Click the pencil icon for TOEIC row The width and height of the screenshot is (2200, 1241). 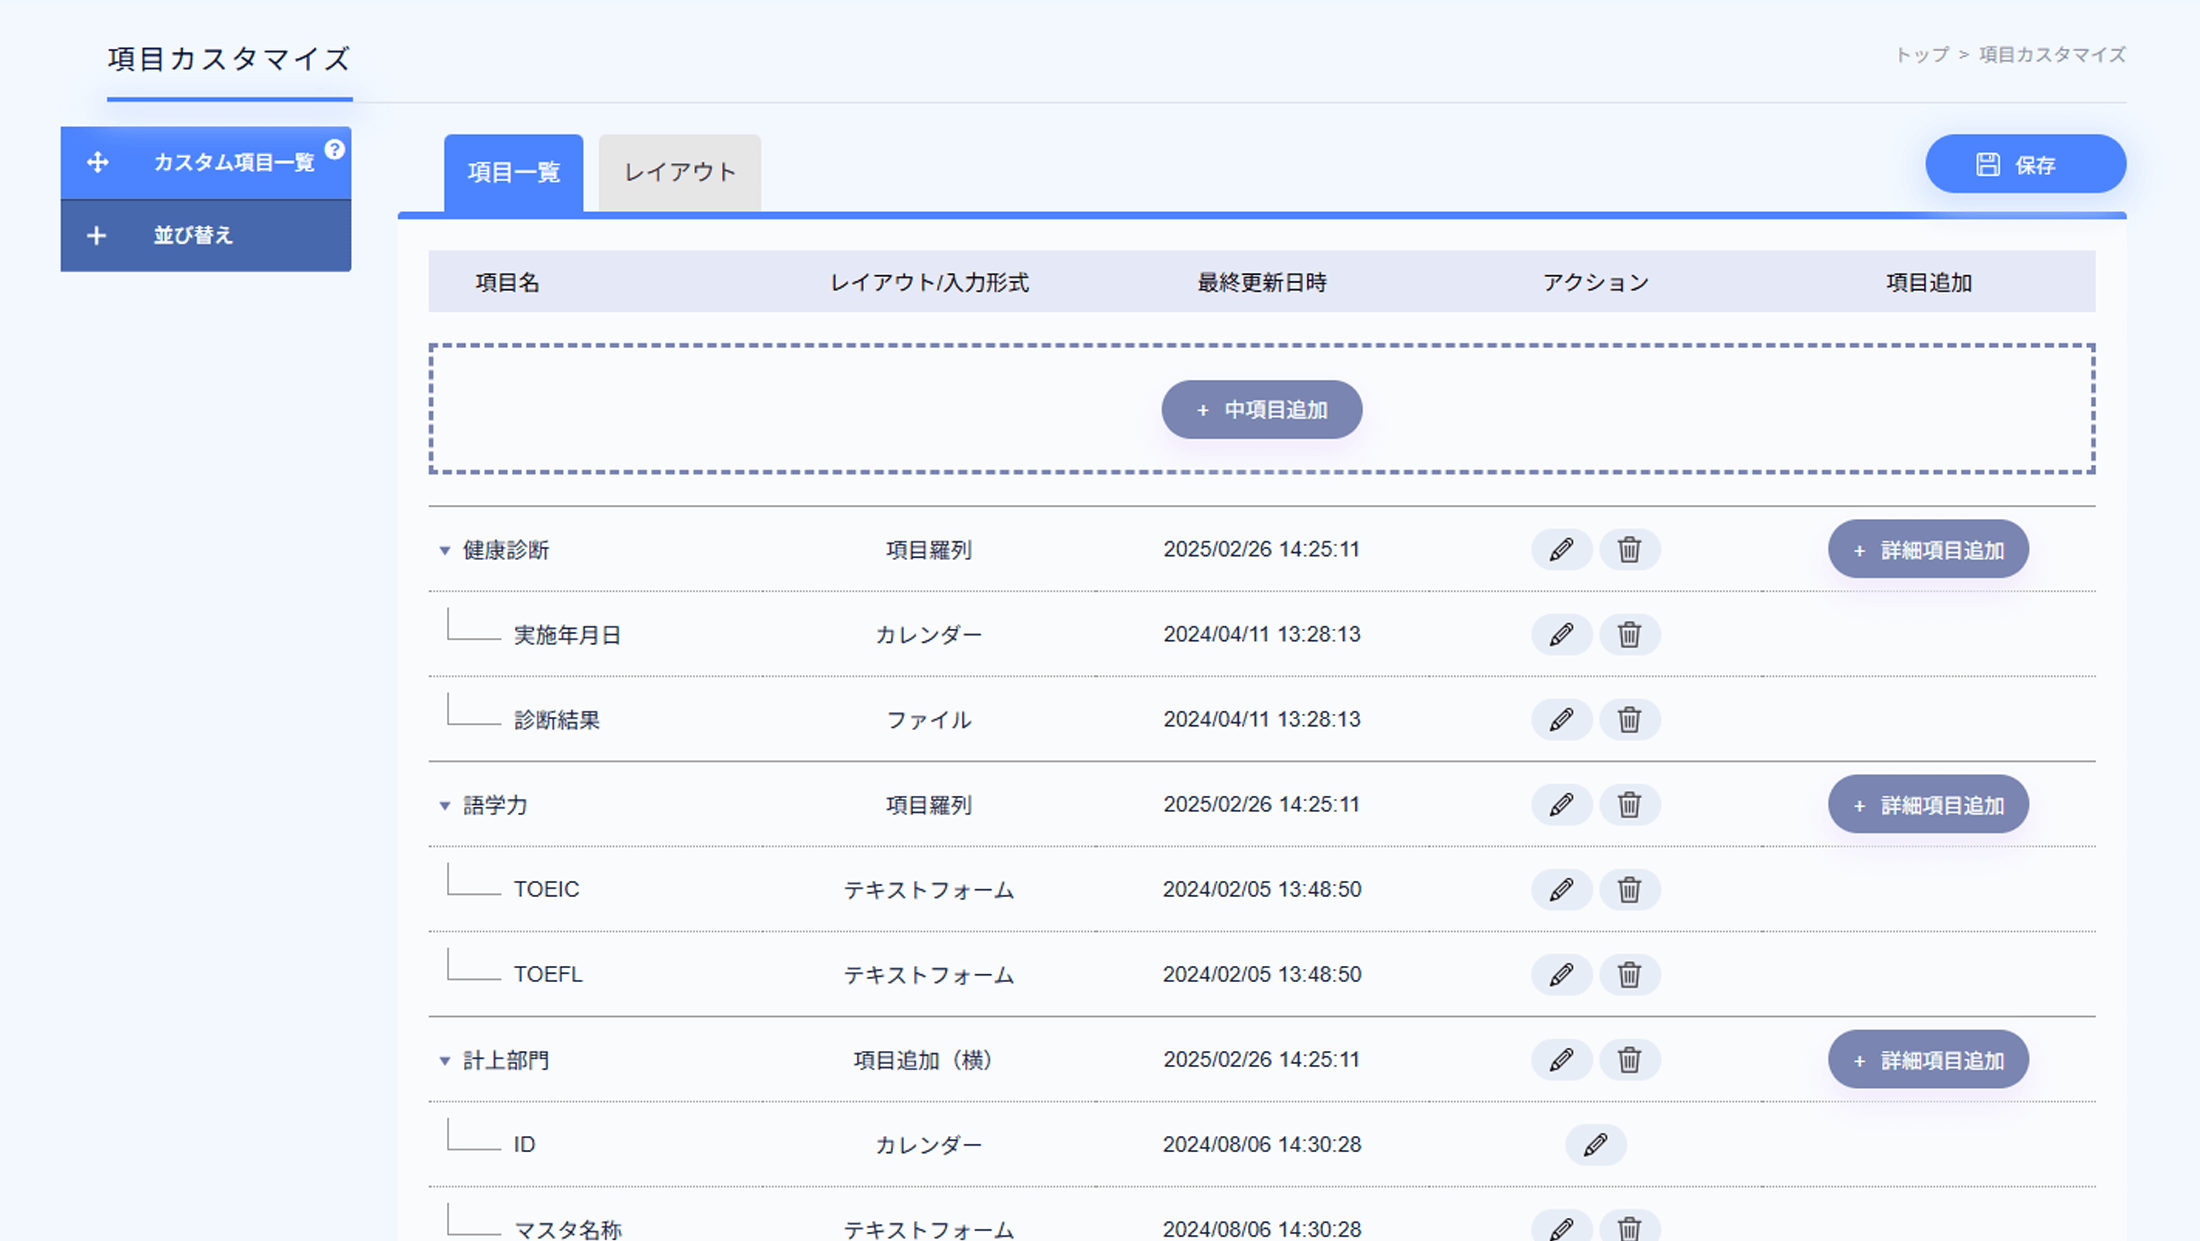pyautogui.click(x=1561, y=889)
